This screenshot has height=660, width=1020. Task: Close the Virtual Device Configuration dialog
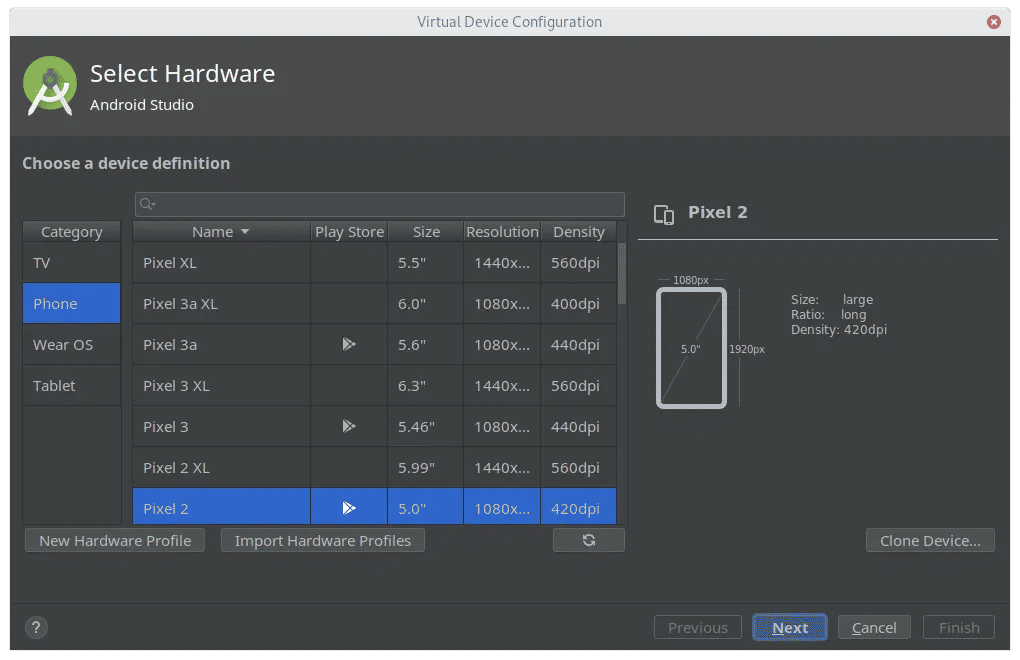pyautogui.click(x=993, y=22)
